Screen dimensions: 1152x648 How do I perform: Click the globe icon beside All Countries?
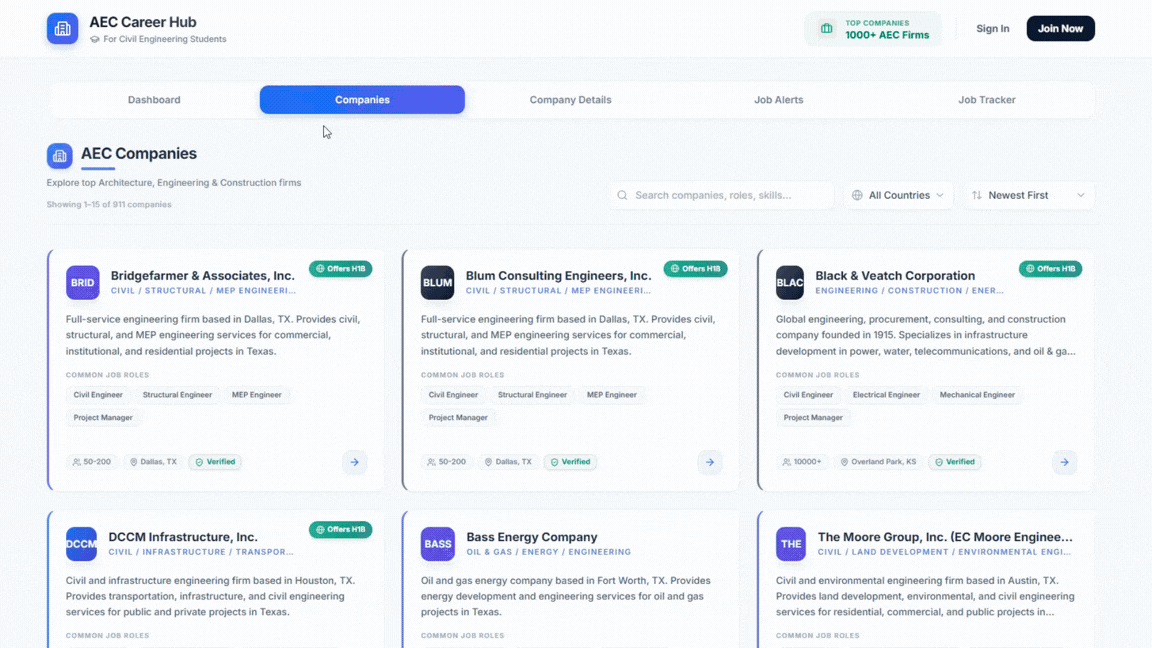pyautogui.click(x=857, y=195)
